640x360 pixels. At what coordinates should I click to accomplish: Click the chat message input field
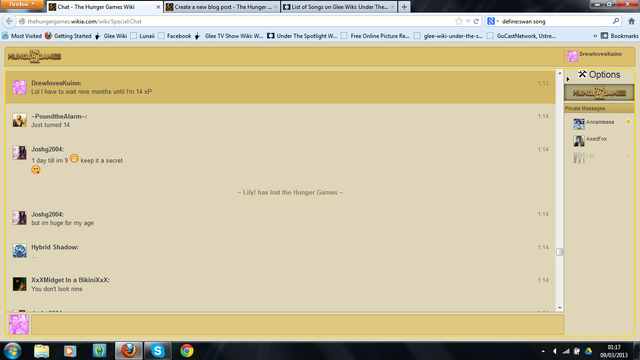click(x=298, y=324)
